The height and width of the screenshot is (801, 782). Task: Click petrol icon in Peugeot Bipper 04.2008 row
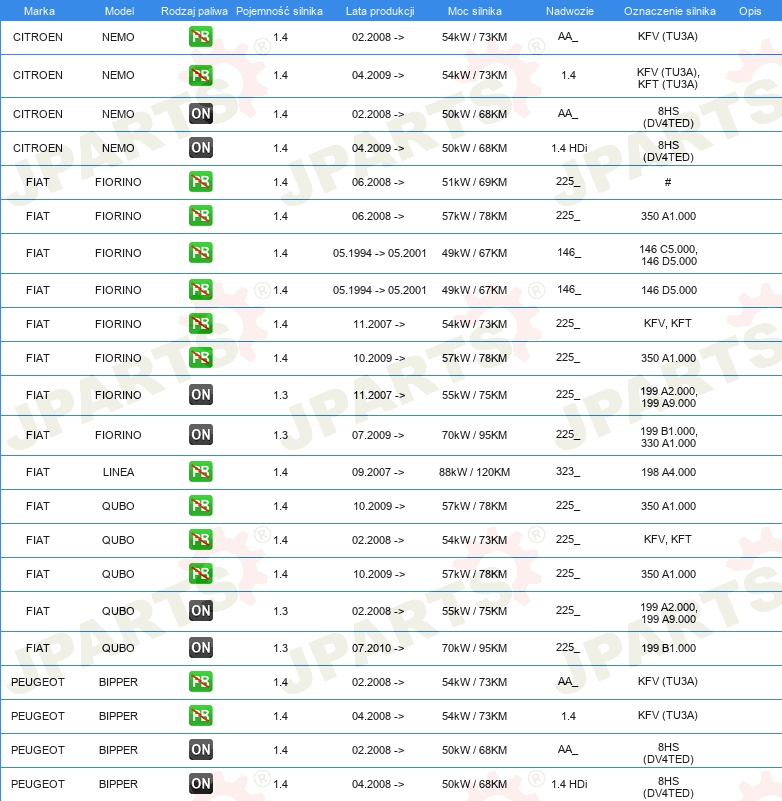pos(200,716)
